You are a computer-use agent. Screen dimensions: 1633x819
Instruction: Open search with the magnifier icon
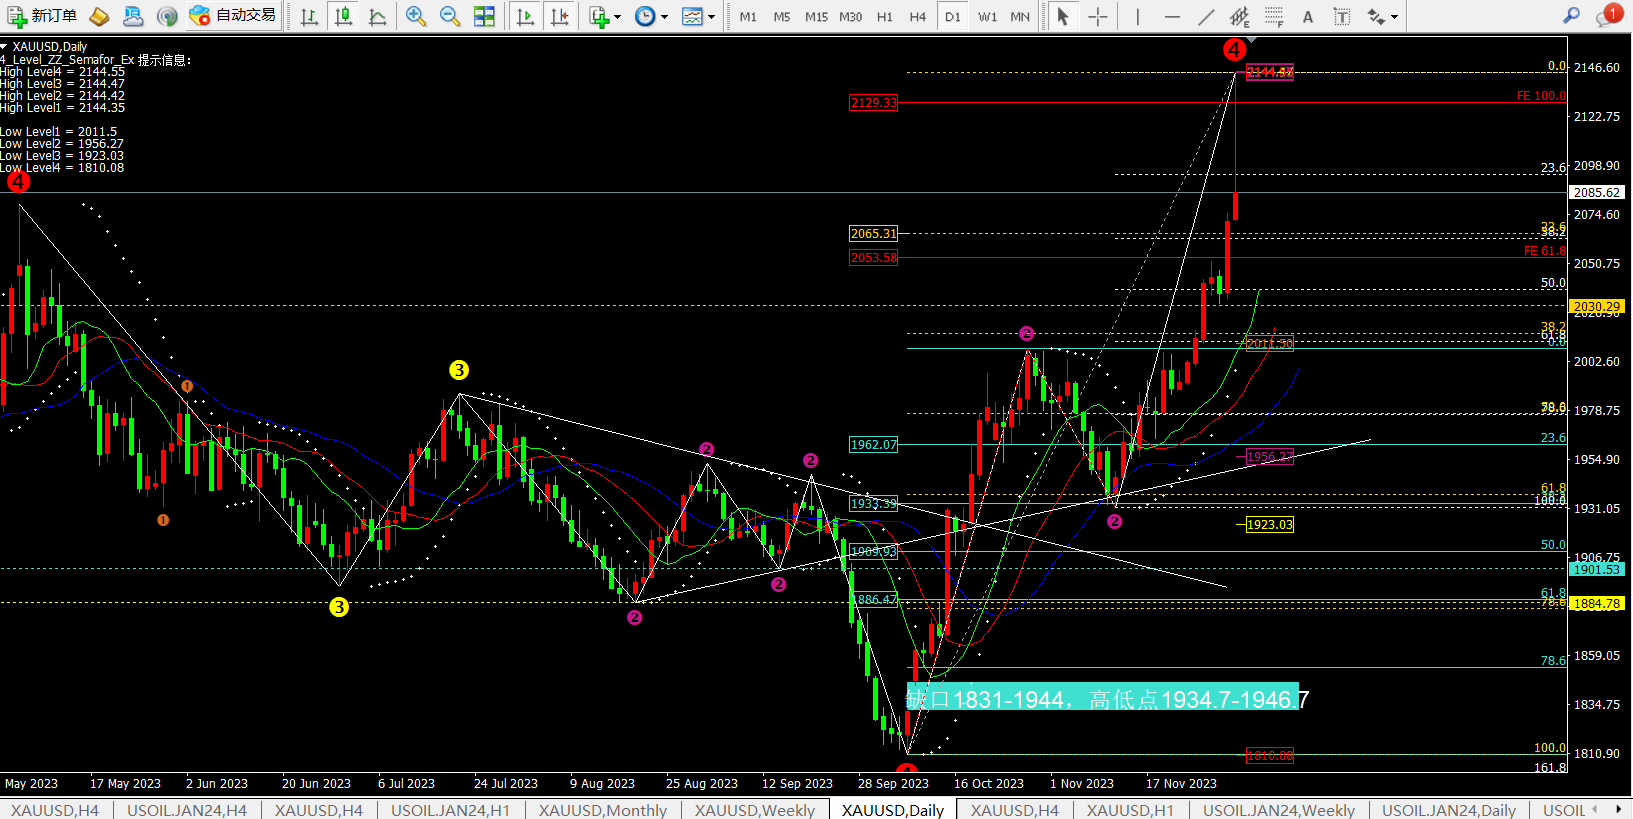coord(1571,16)
